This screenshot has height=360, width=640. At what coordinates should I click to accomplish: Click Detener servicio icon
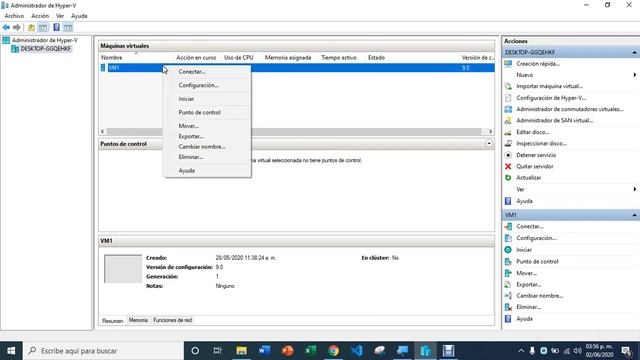(x=508, y=155)
